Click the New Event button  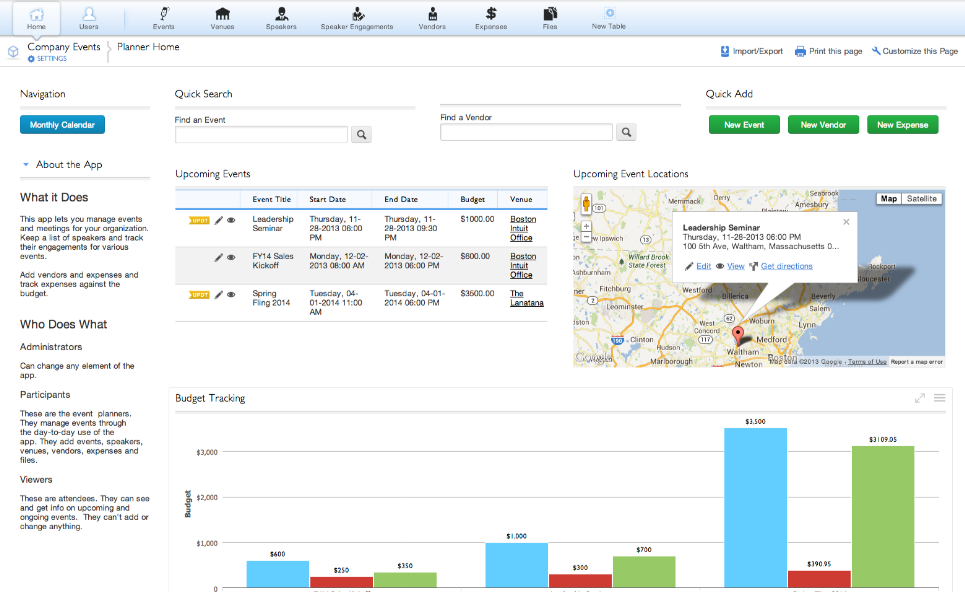coord(744,124)
